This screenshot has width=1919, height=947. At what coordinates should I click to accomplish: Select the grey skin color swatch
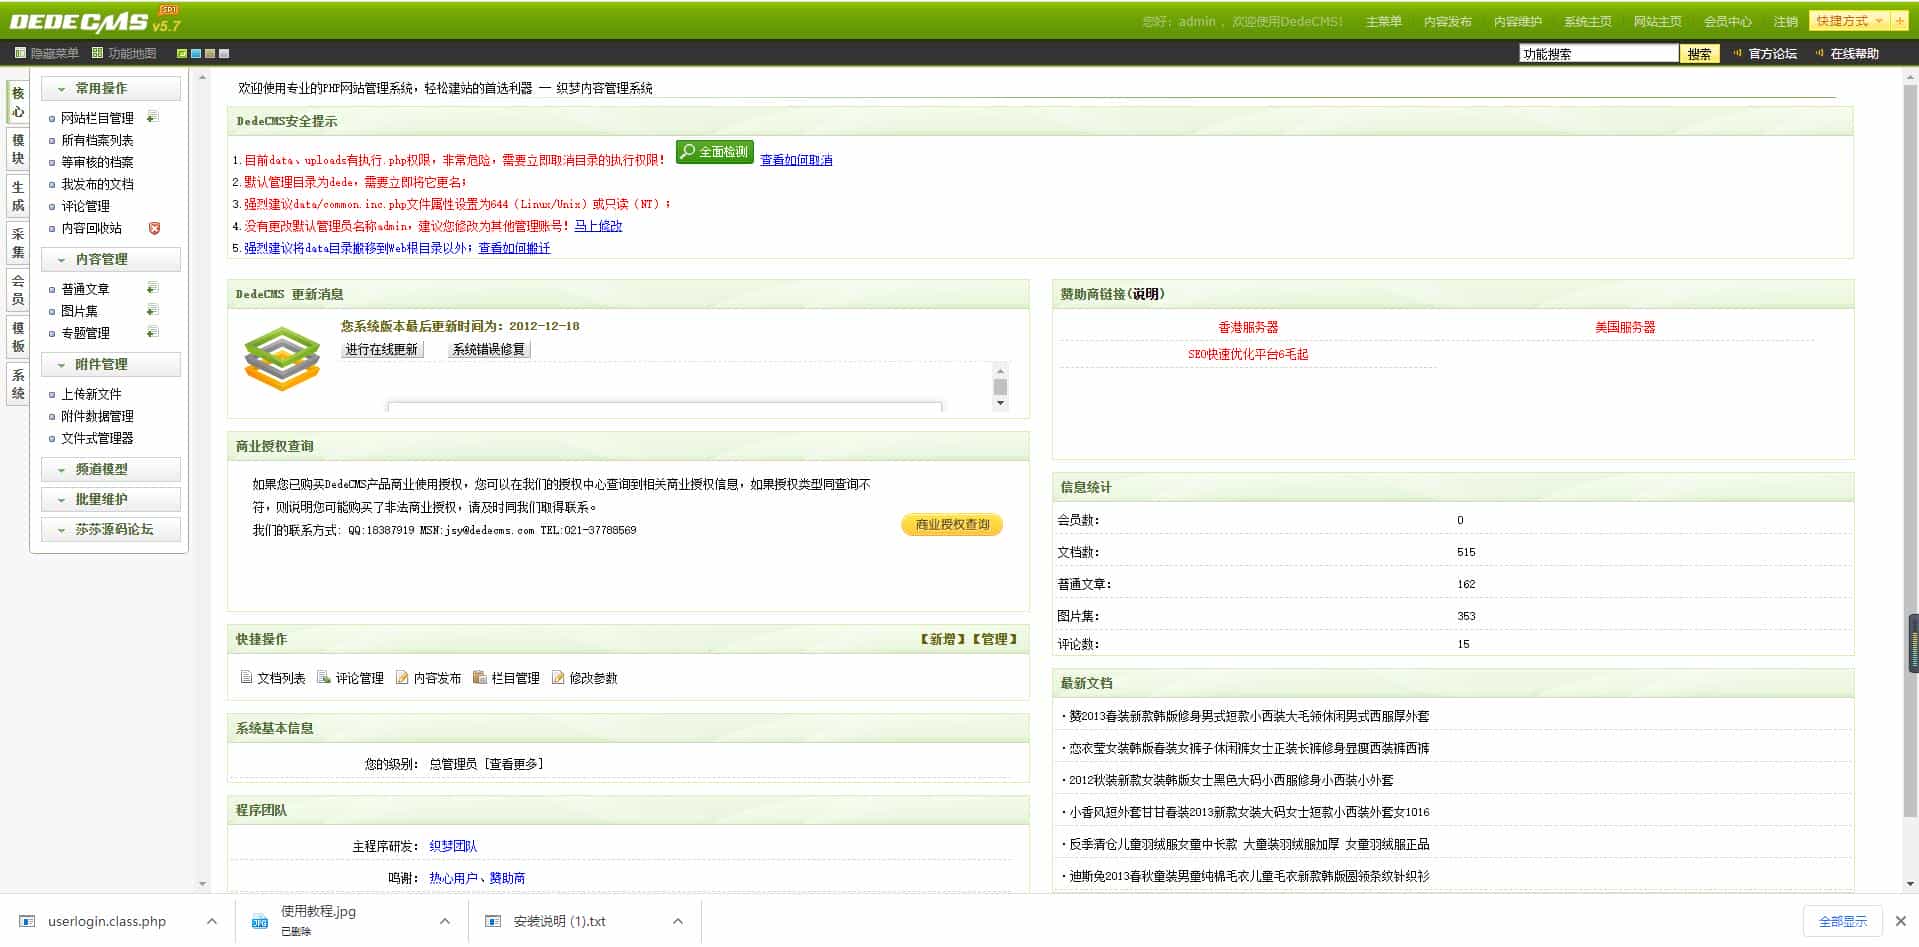pos(224,53)
